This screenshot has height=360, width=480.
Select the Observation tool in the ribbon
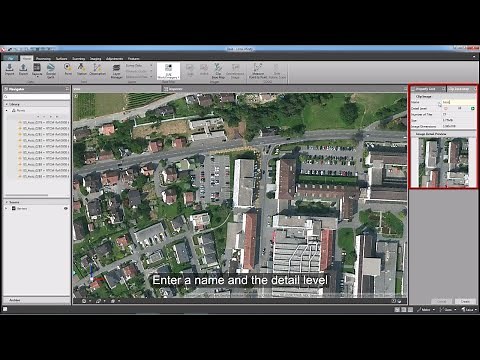[x=97, y=69]
